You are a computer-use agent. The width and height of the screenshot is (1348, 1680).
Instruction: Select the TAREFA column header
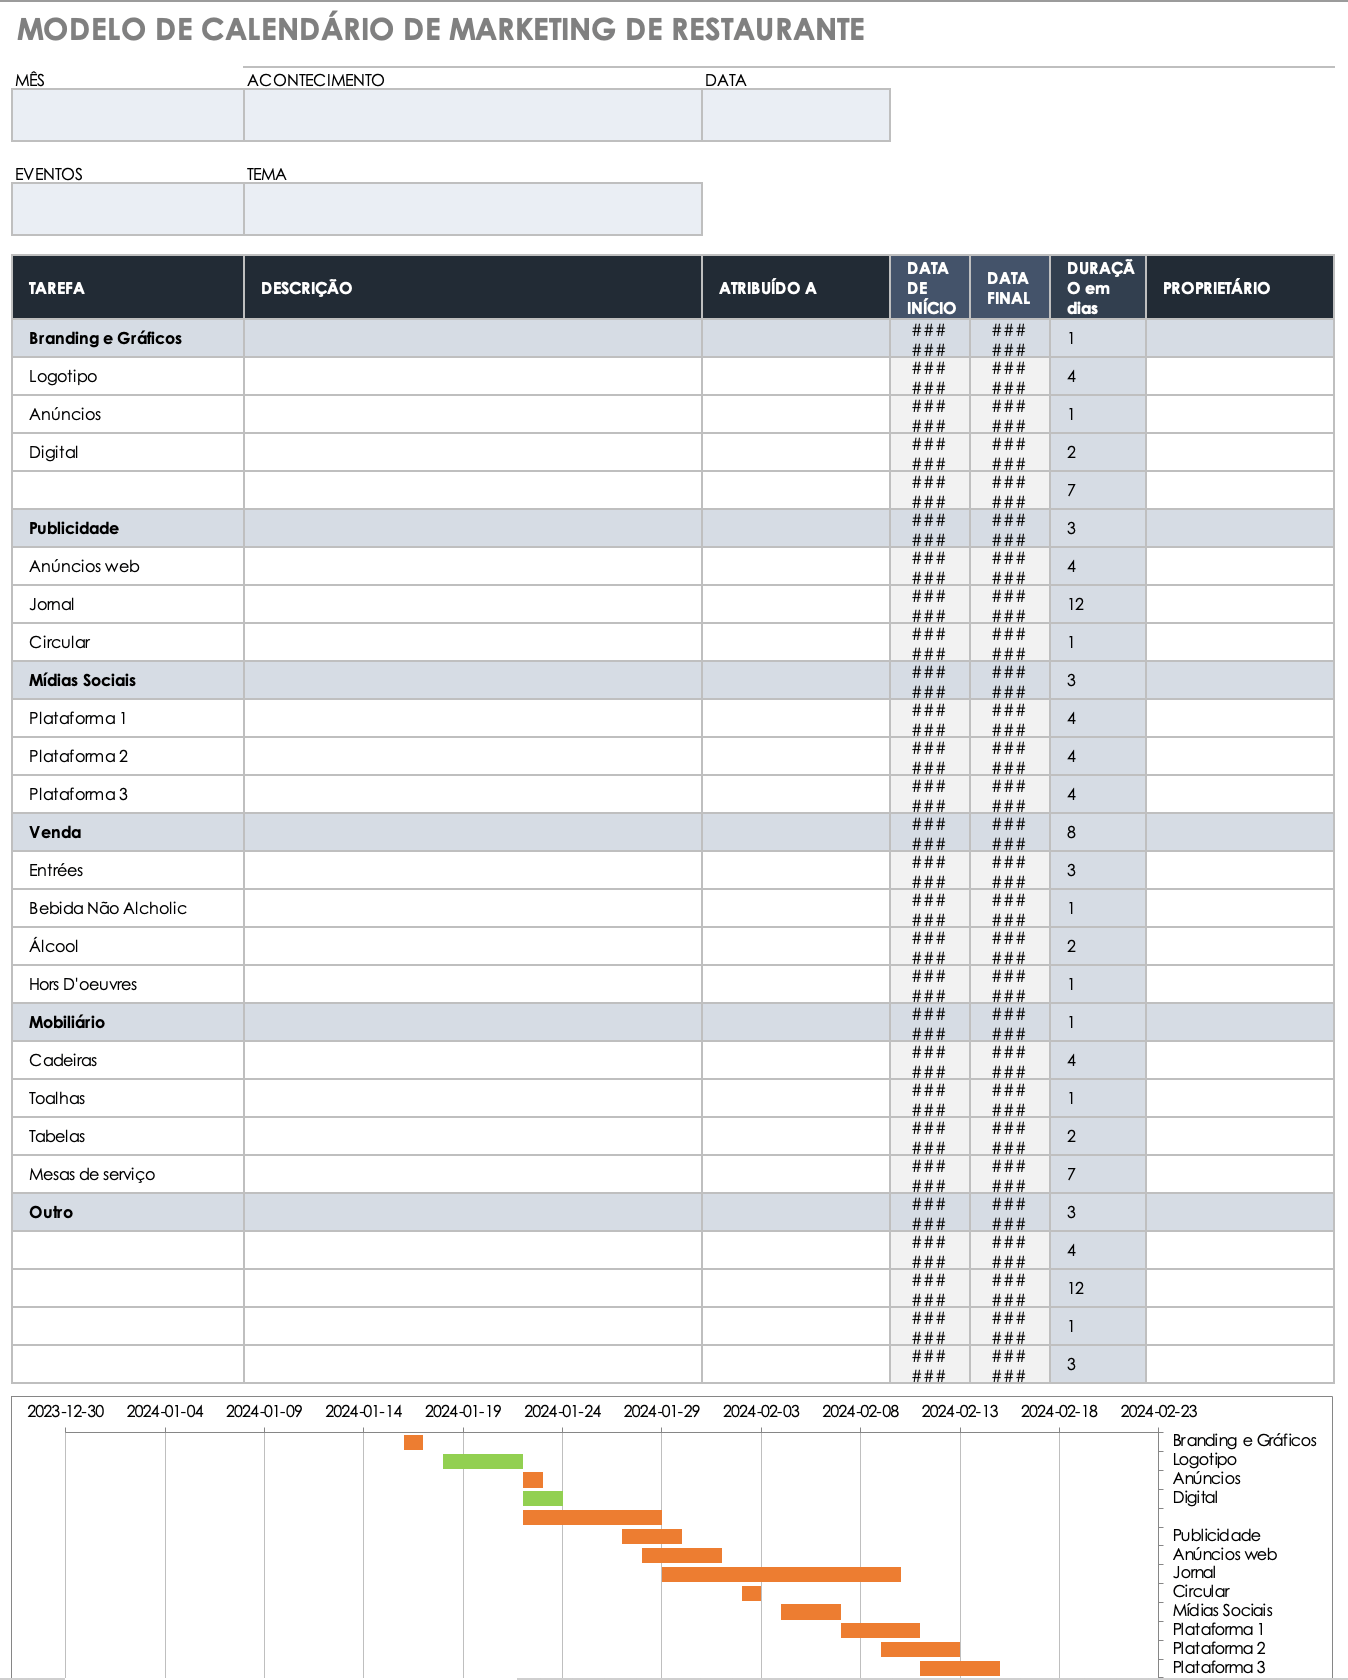(128, 288)
